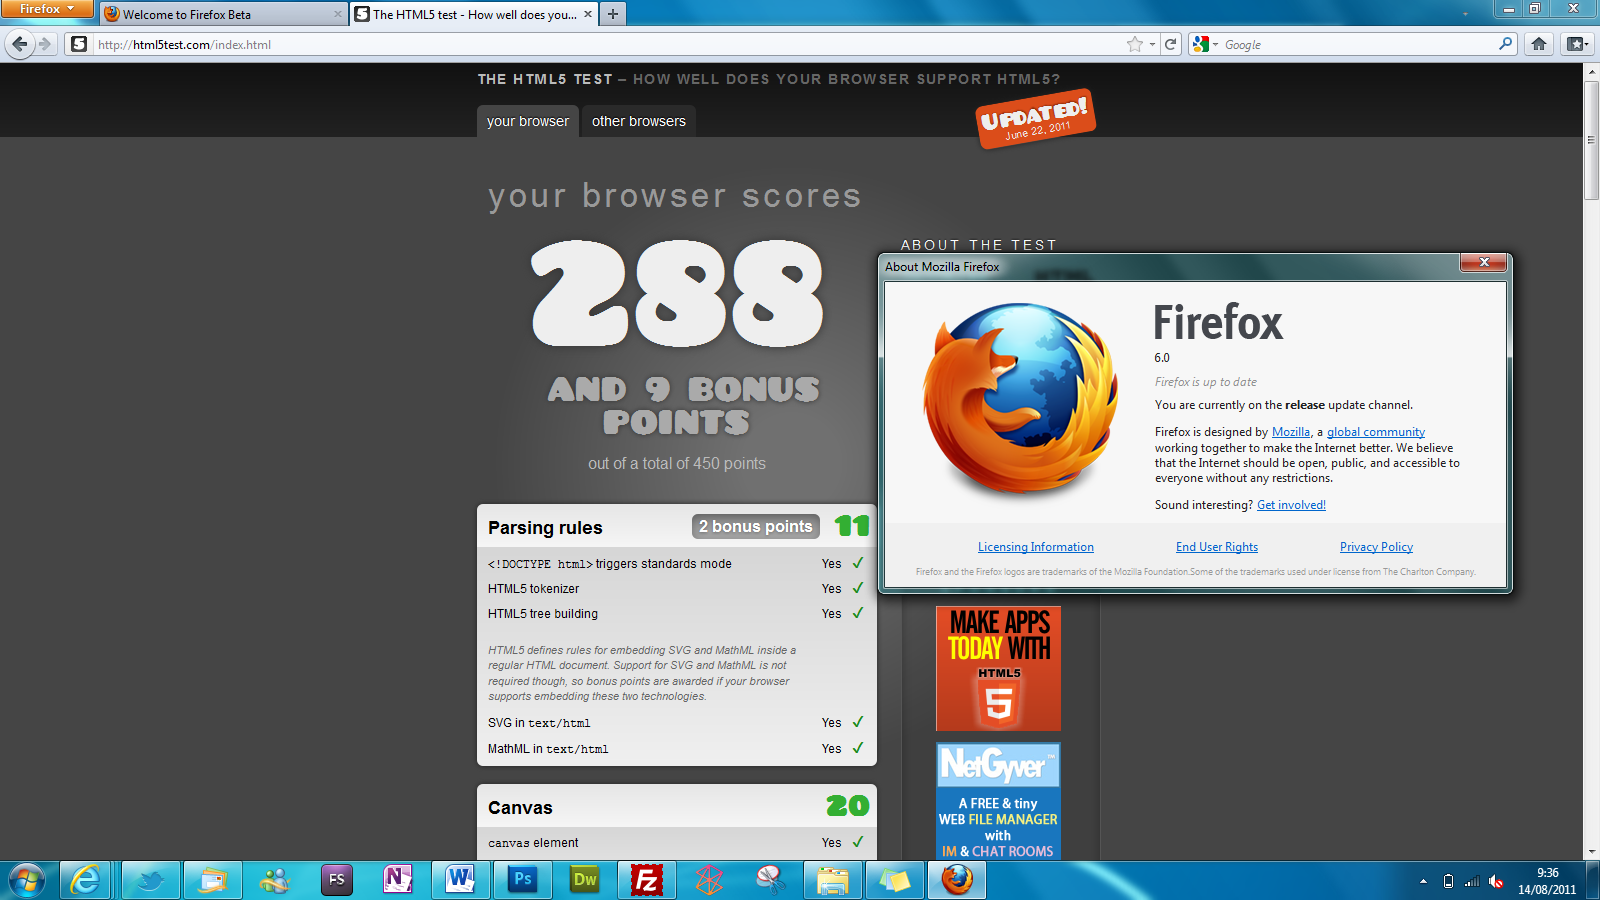
Task: Close the HTML5 test tab
Action: 588,14
